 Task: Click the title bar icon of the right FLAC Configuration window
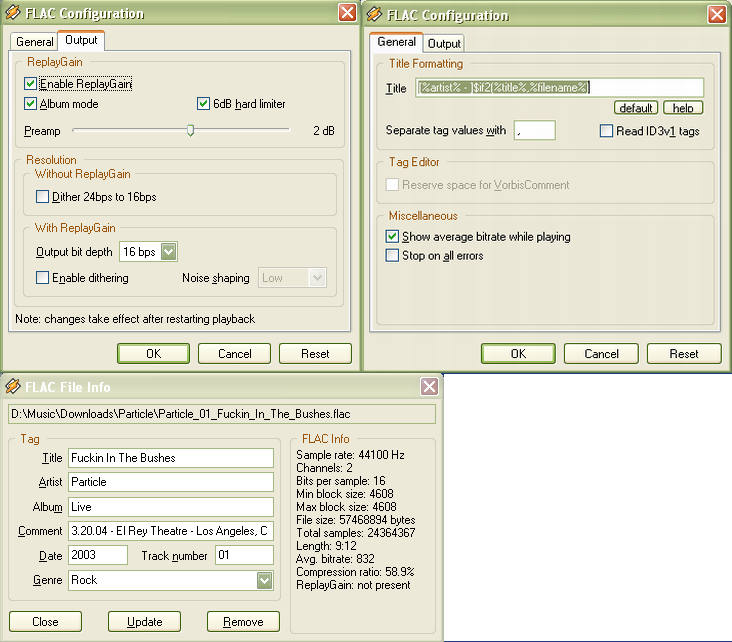[x=374, y=14]
